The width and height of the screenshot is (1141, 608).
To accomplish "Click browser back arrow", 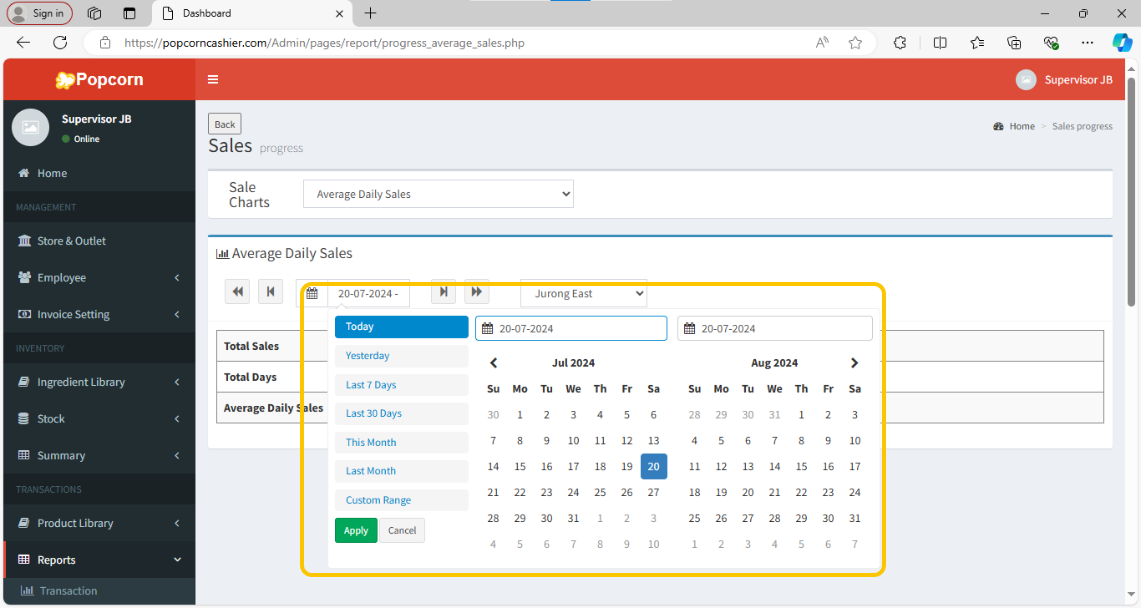I will tap(23, 43).
